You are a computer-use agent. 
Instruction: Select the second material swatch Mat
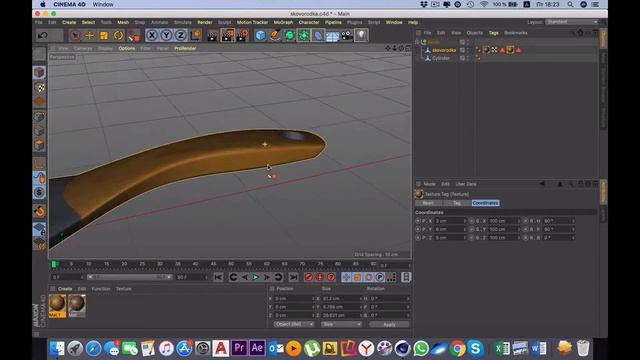(76, 306)
